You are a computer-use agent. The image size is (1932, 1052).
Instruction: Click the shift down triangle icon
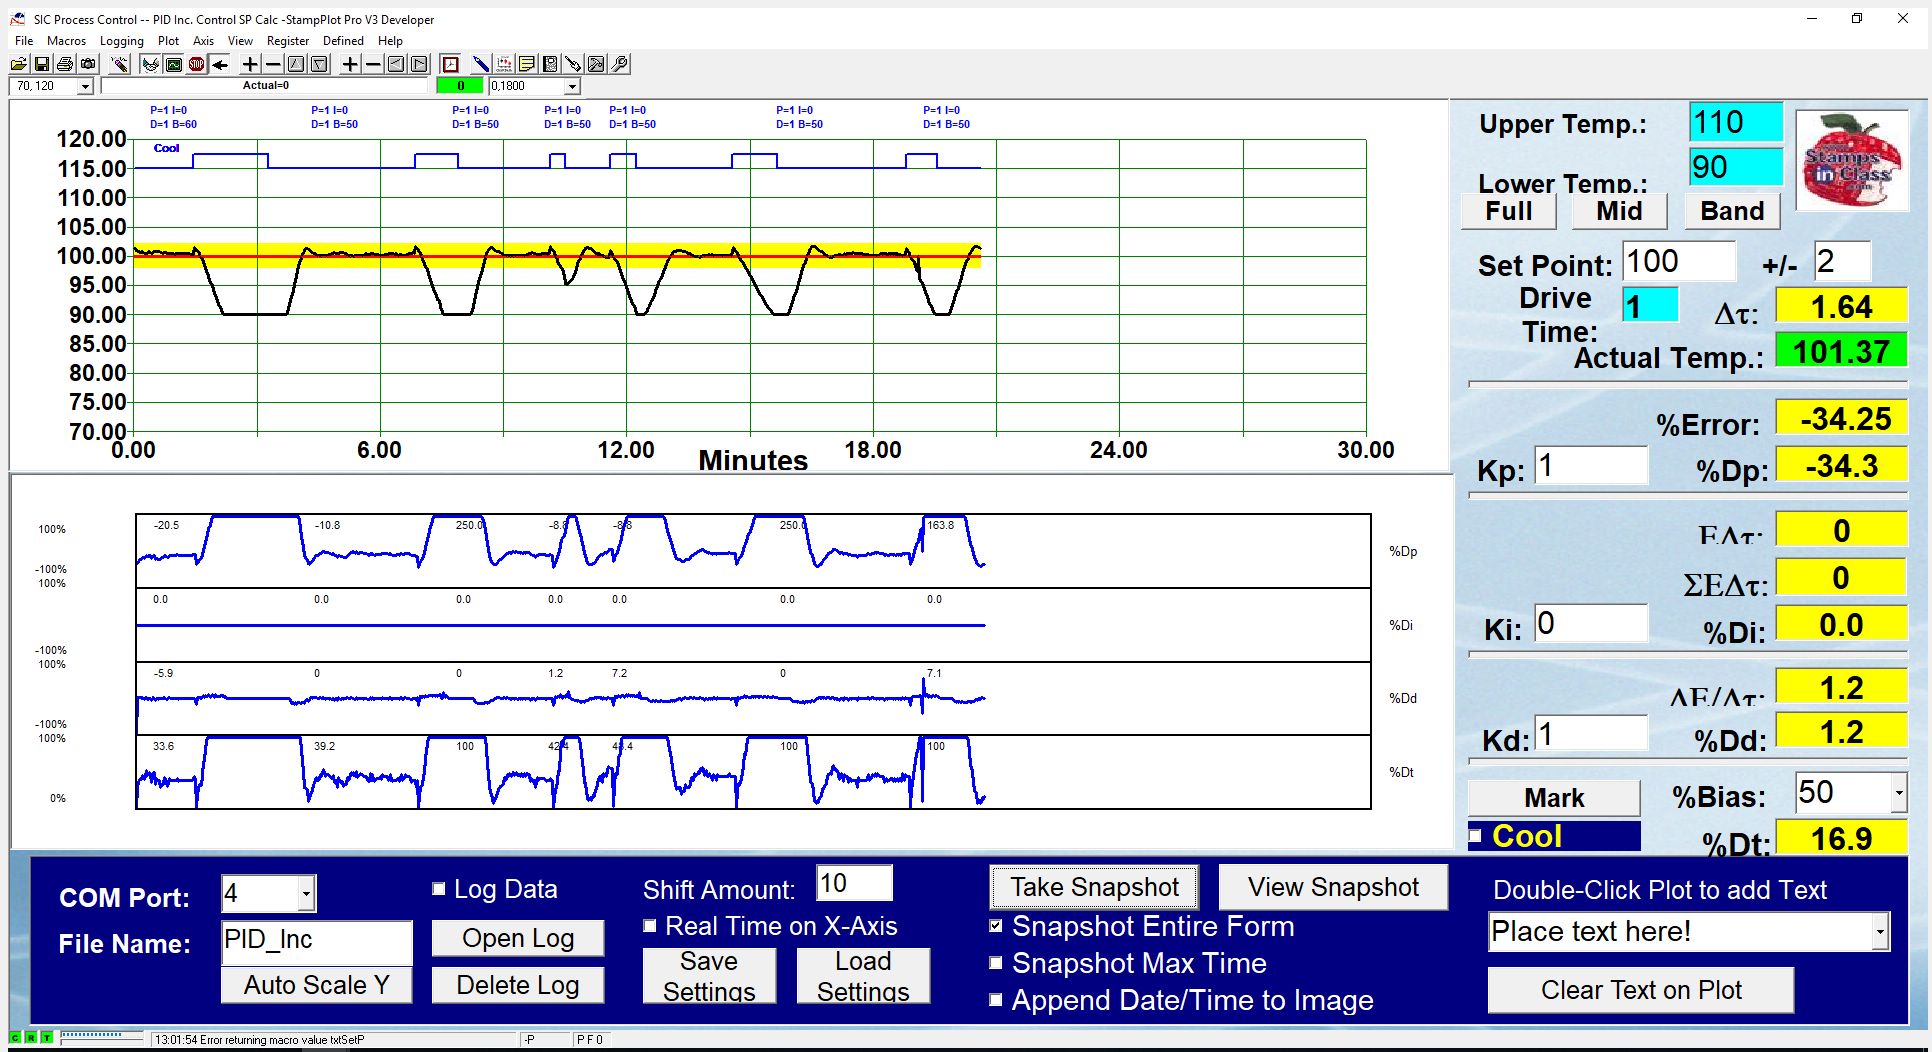click(x=319, y=64)
